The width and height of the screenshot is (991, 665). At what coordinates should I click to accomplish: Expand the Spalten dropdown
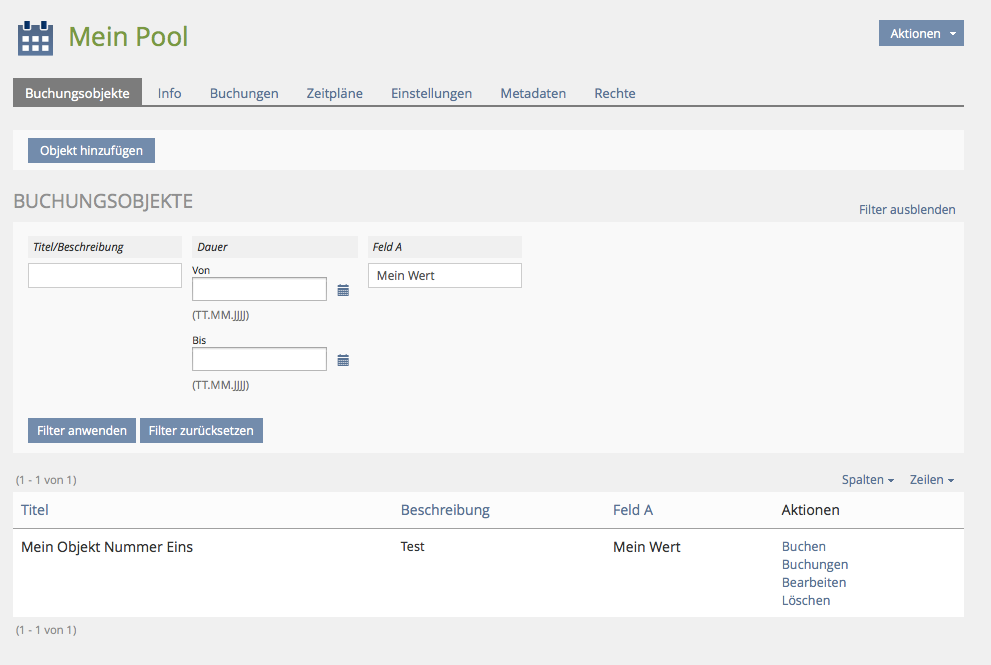pyautogui.click(x=867, y=480)
